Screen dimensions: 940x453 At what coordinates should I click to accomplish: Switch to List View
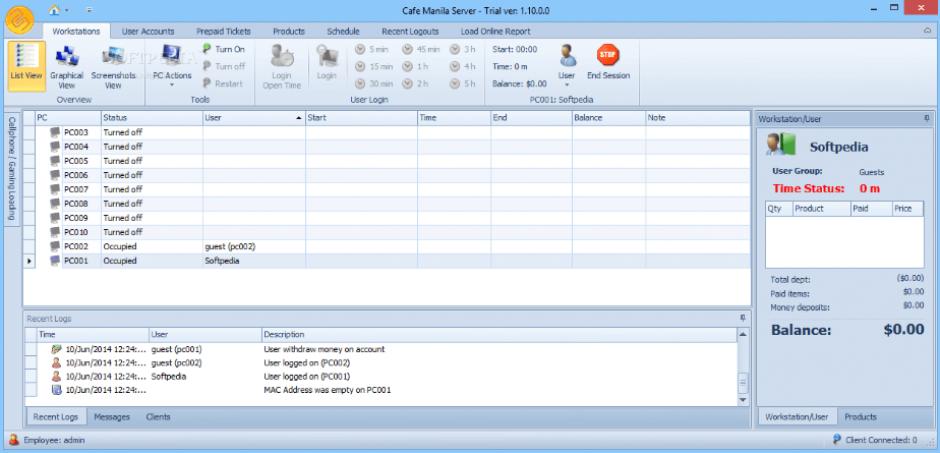[x=26, y=66]
